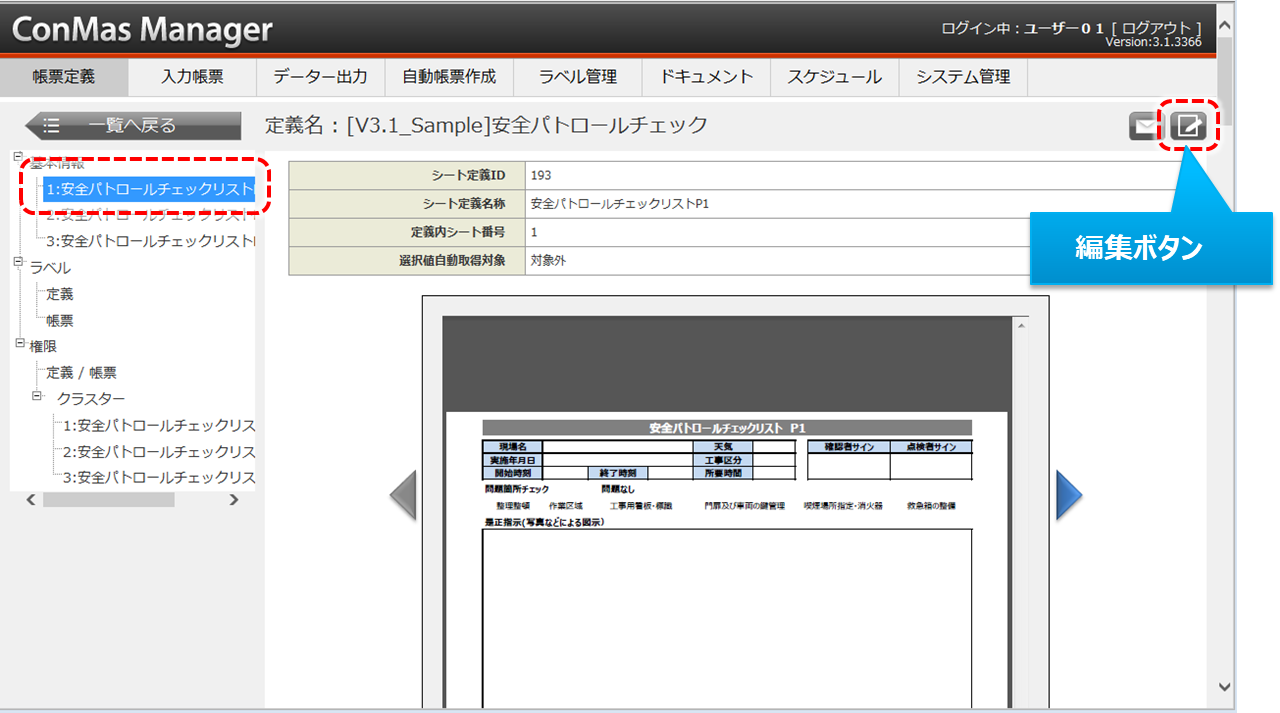Open the システム管理 menu tab
This screenshot has width=1280, height=713.
[963, 77]
